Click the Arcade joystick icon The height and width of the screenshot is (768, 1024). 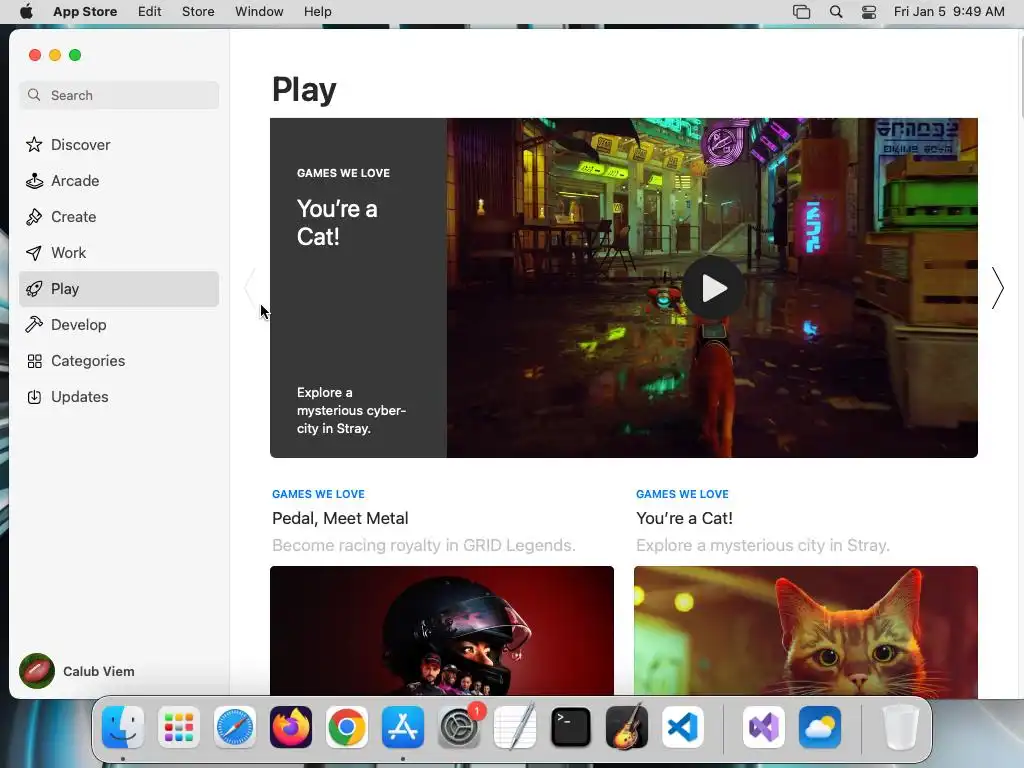34,181
